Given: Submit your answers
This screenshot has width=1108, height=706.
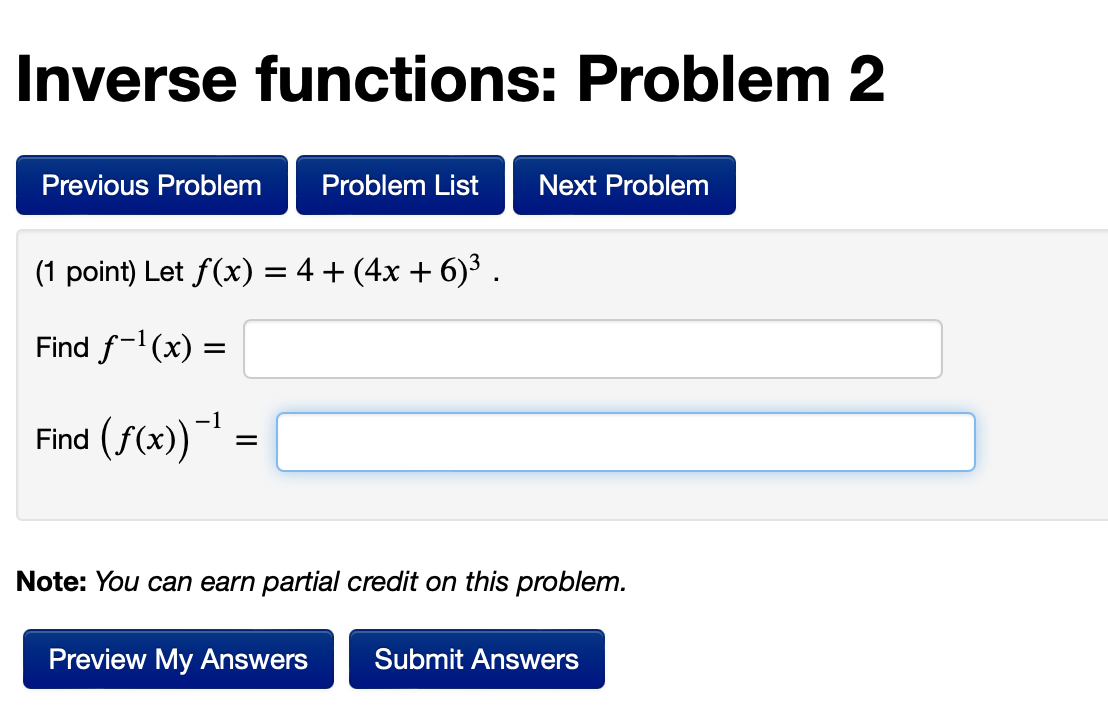Looking at the screenshot, I should tap(477, 659).
